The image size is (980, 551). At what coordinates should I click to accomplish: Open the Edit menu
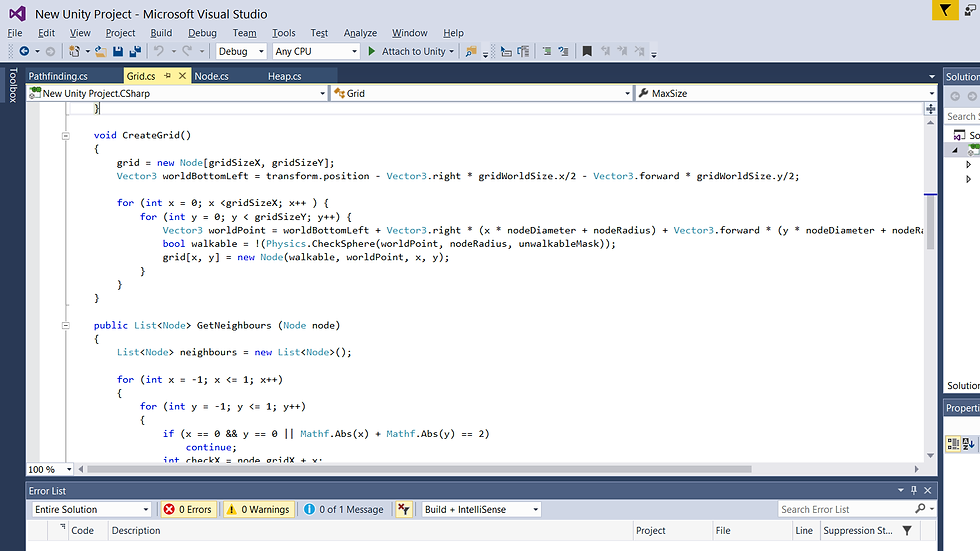tap(46, 33)
